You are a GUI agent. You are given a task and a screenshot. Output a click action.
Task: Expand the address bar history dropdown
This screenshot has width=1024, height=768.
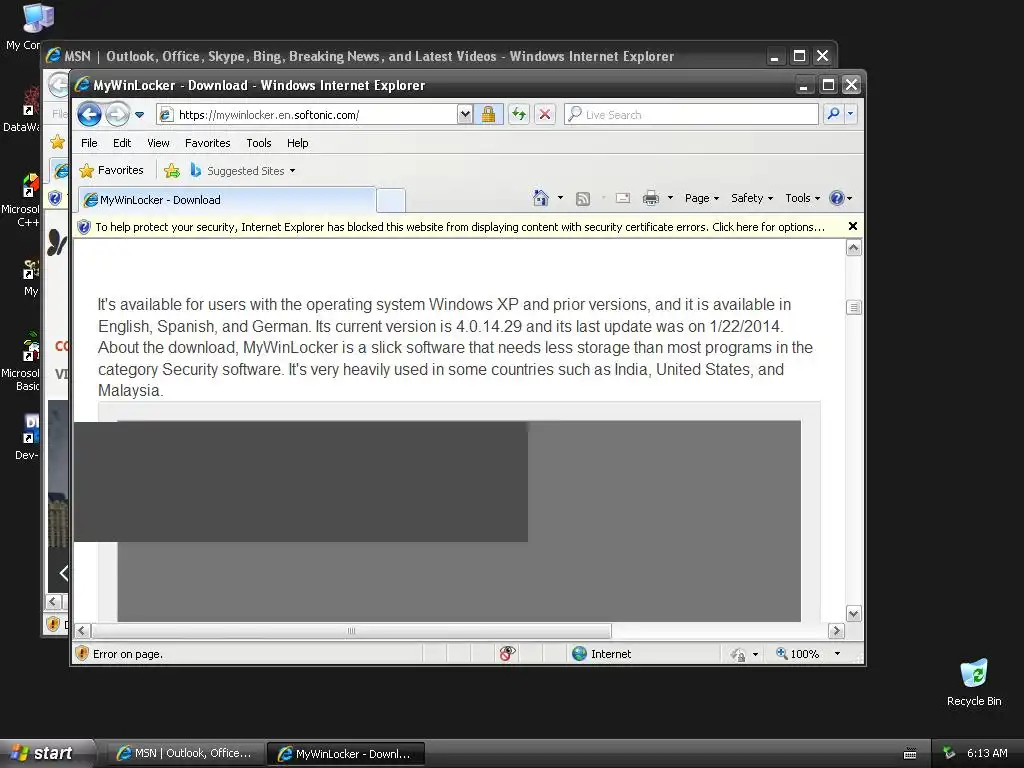tap(464, 115)
